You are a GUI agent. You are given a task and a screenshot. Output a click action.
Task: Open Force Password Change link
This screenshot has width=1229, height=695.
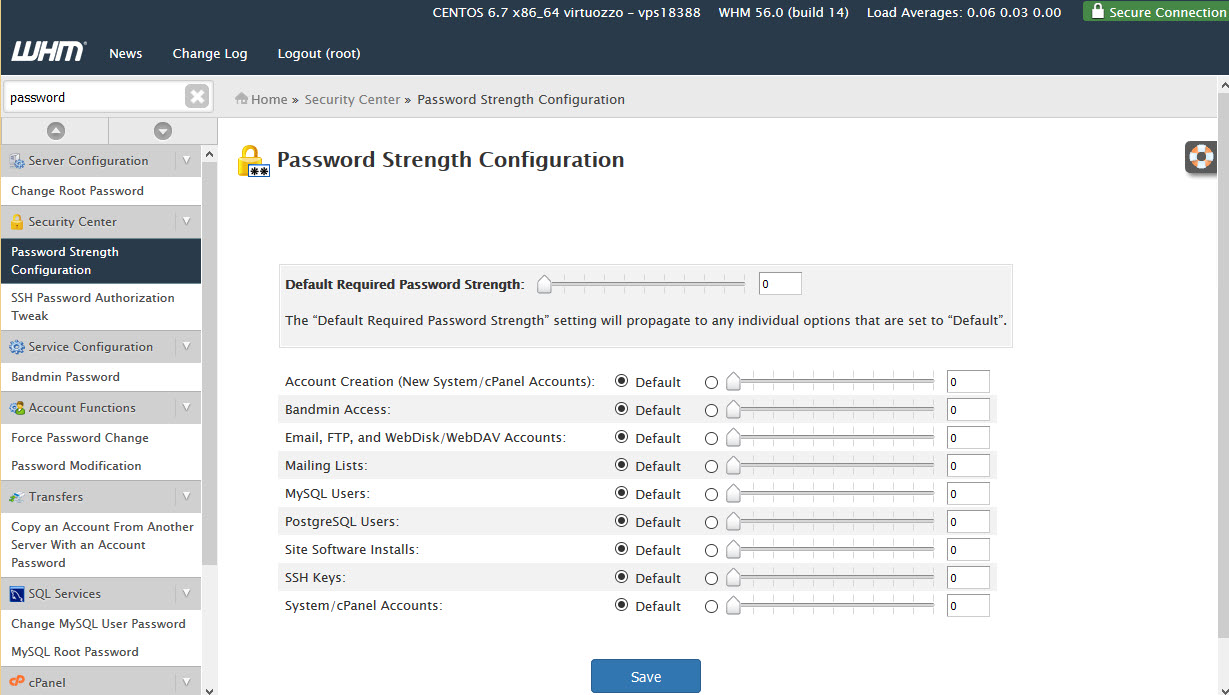[x=80, y=438]
